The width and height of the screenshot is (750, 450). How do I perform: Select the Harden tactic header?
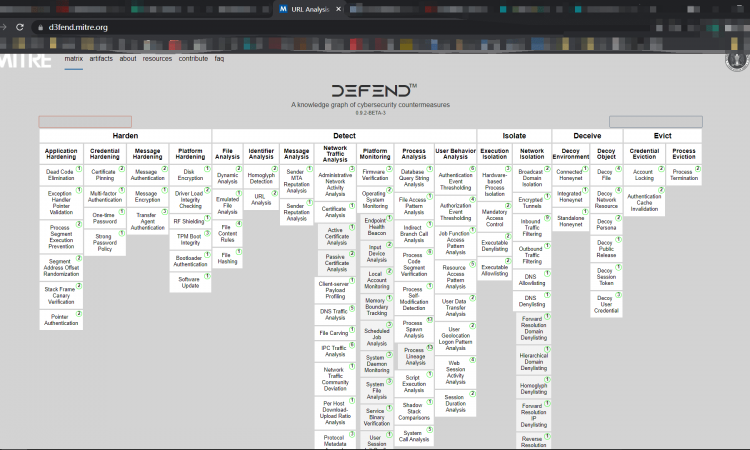coord(125,136)
